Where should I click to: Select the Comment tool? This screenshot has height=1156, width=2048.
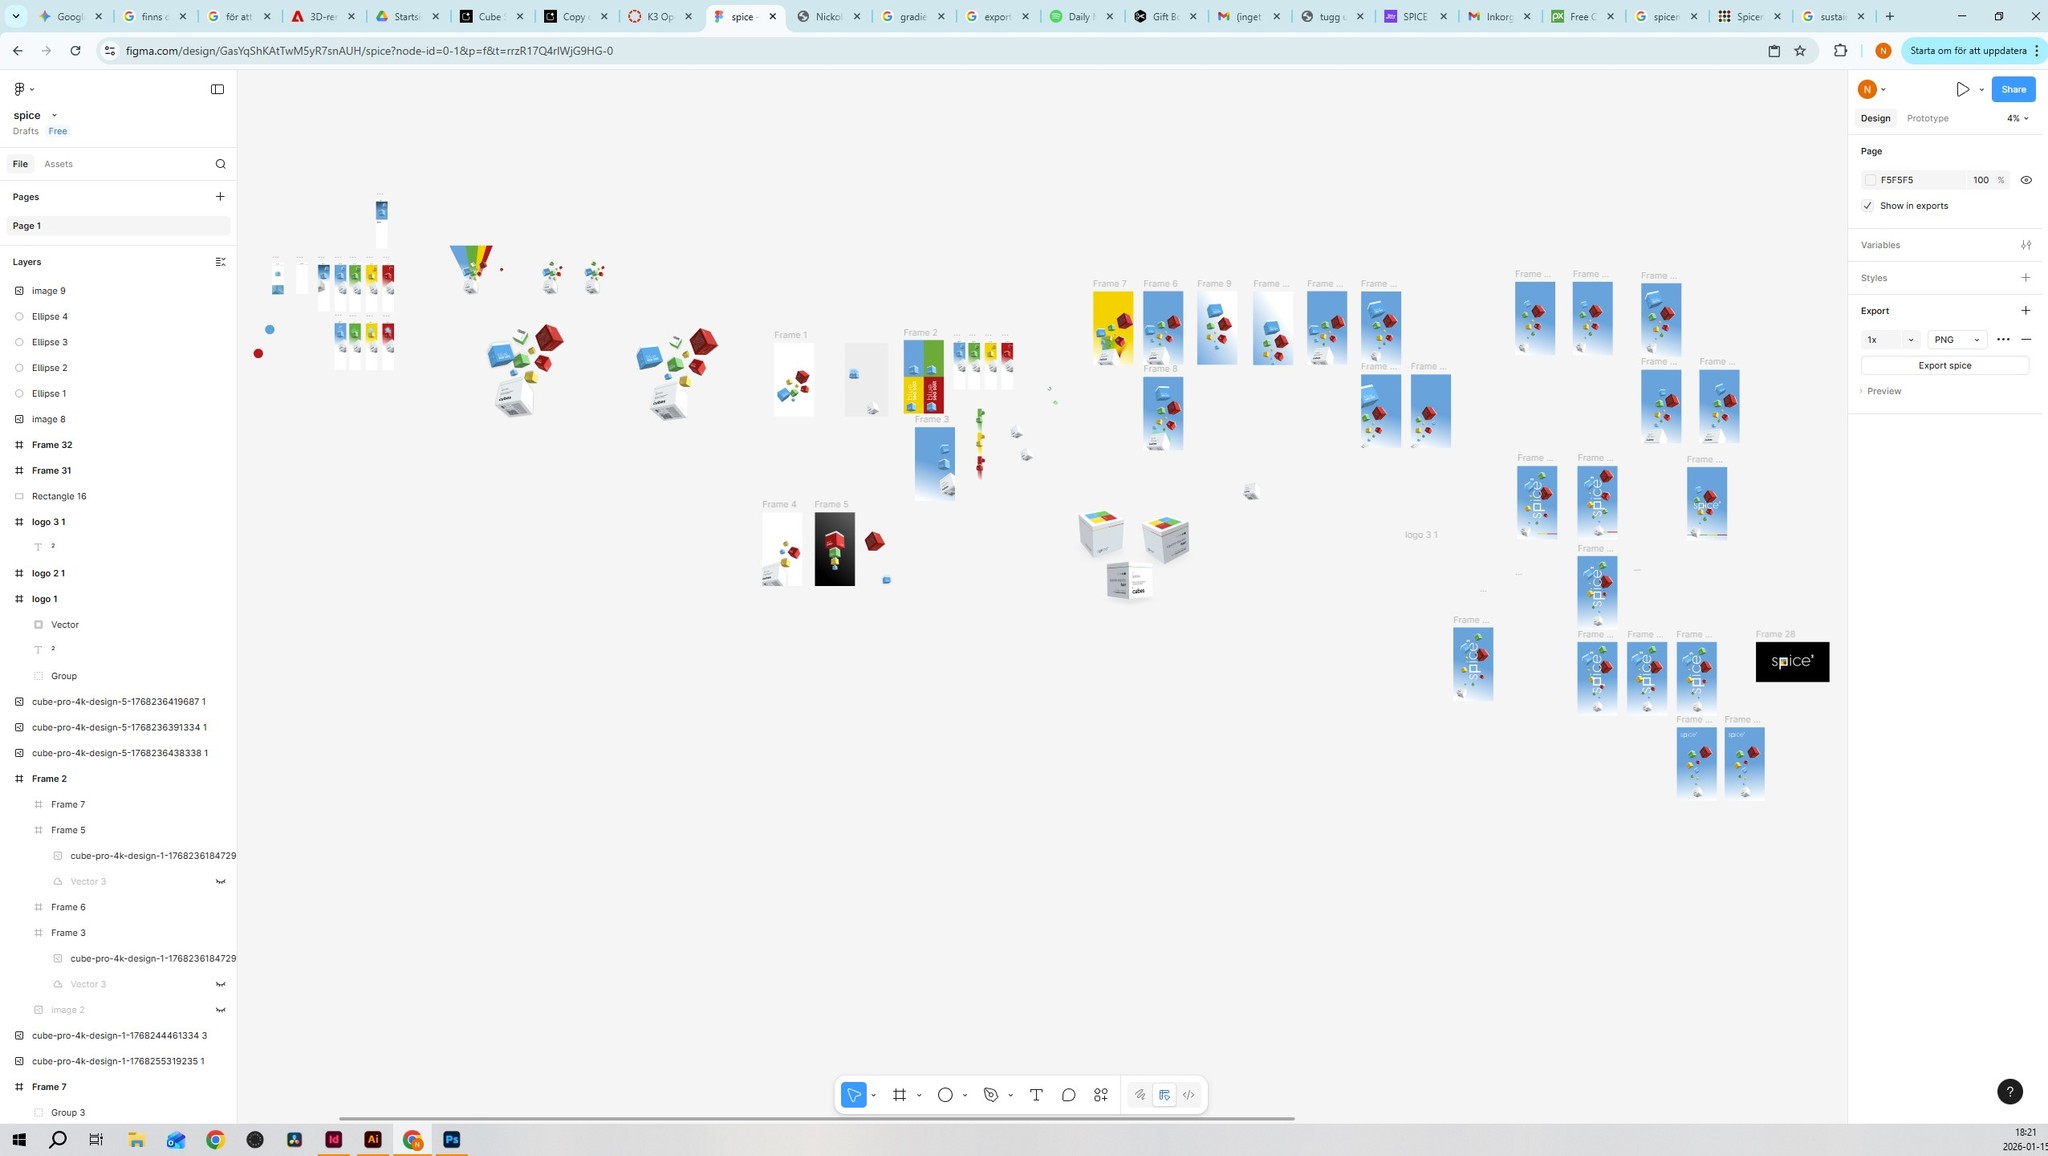point(1068,1095)
